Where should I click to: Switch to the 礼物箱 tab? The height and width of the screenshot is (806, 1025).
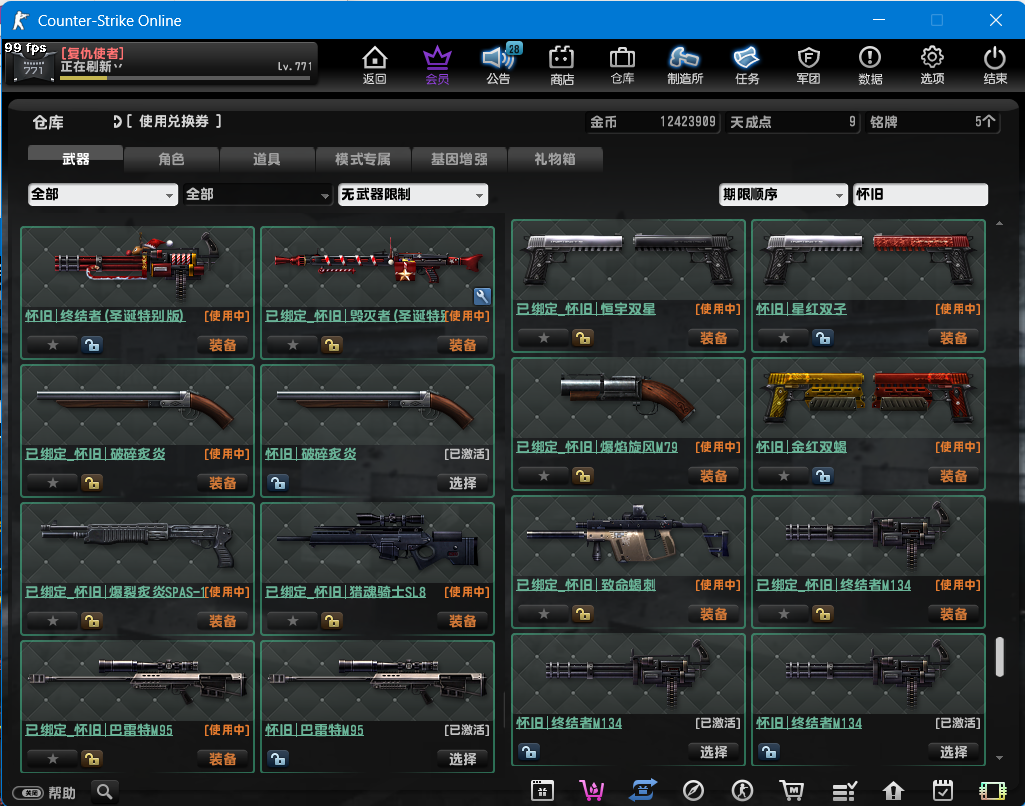pos(554,159)
